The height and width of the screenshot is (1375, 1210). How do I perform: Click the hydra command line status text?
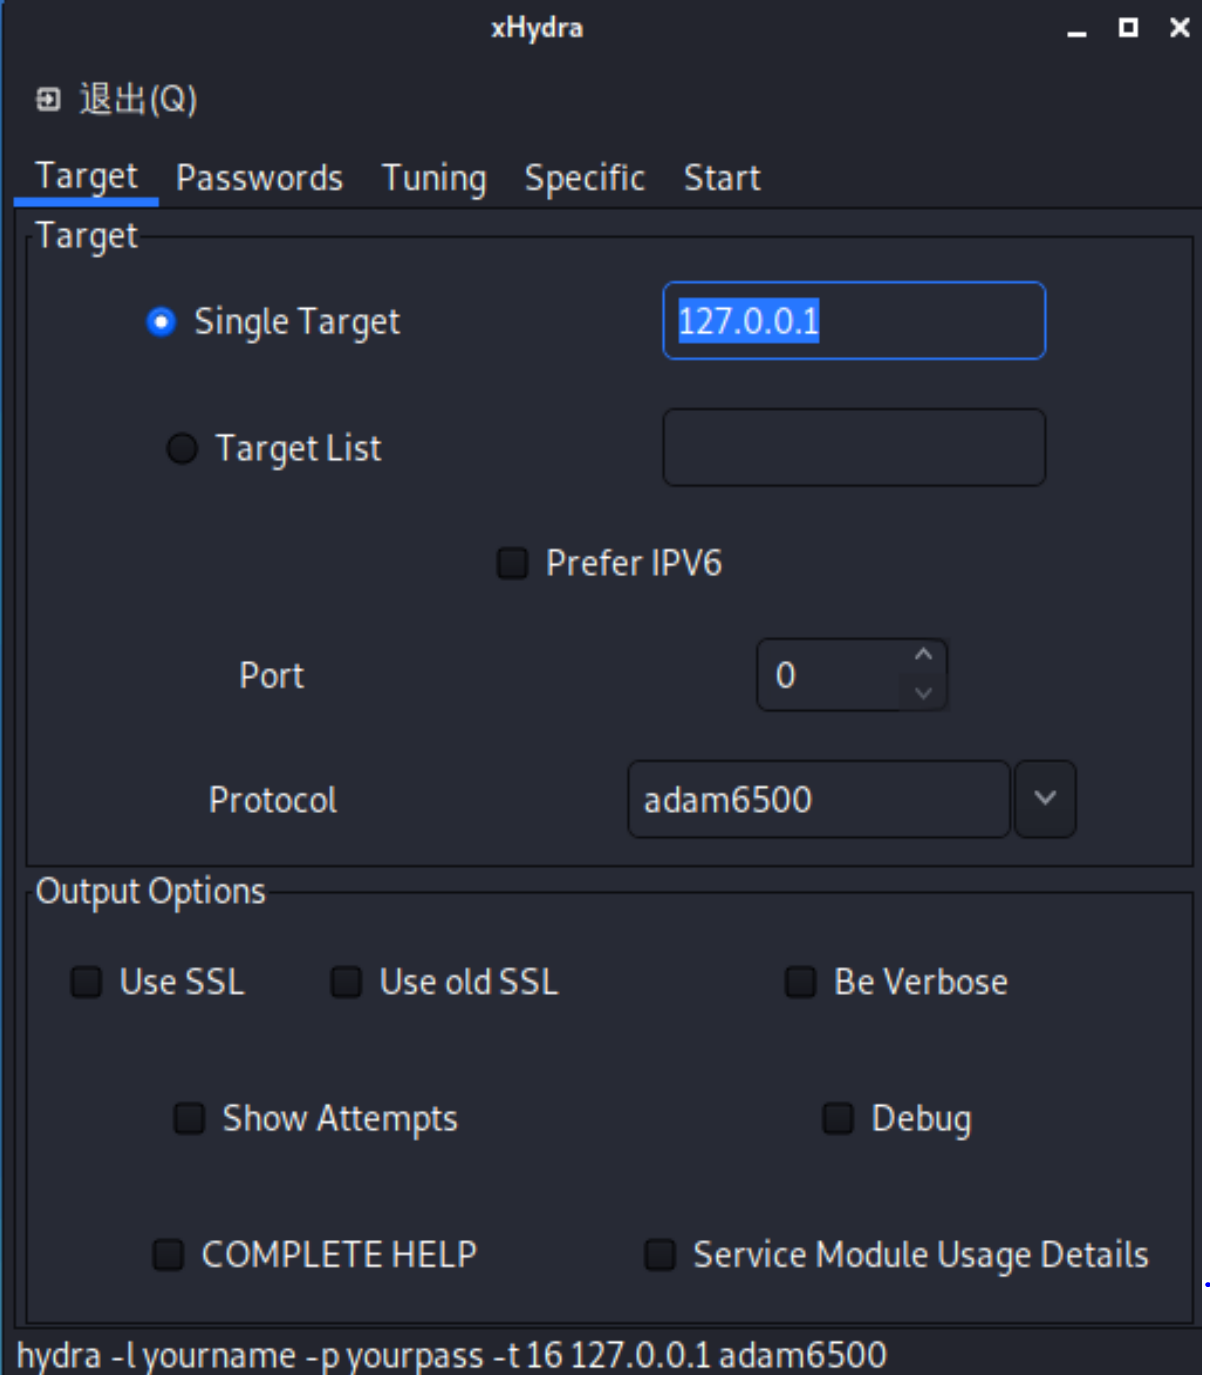click(452, 1355)
